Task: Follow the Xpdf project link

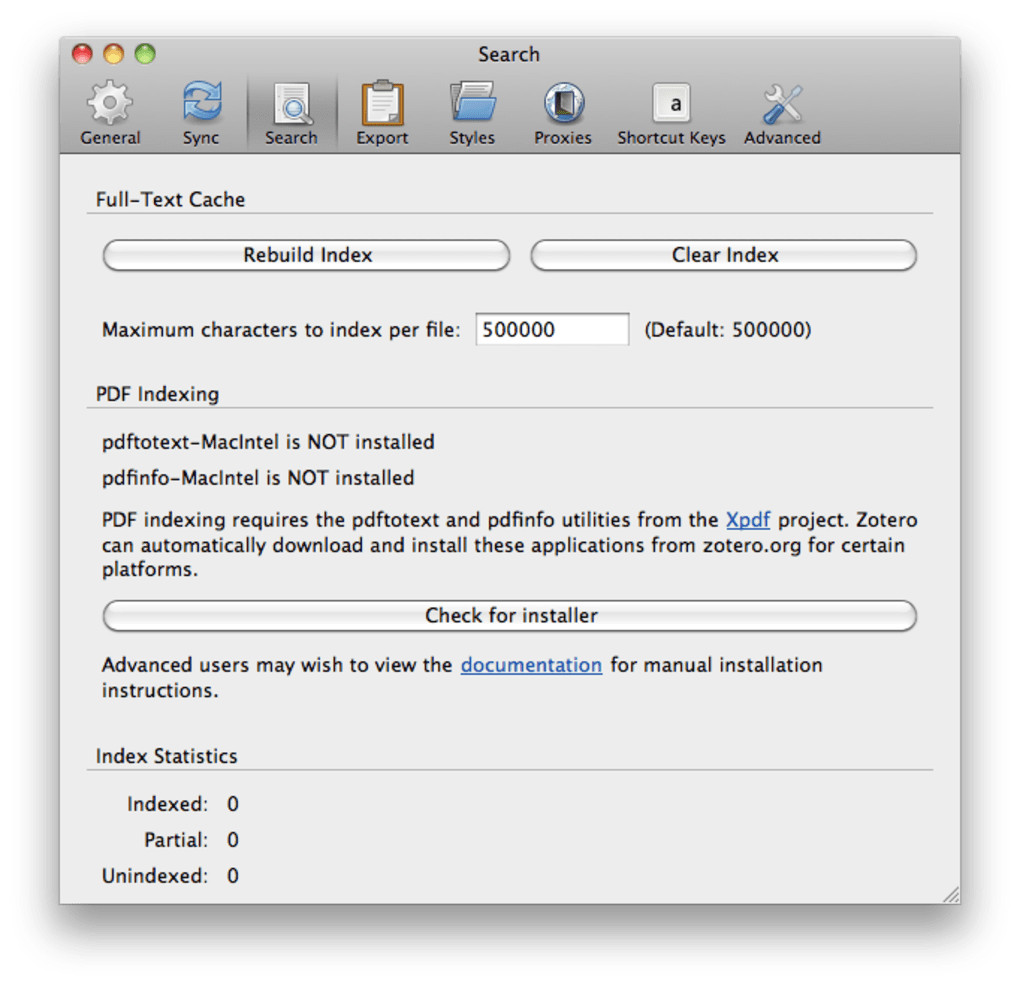Action: [748, 520]
